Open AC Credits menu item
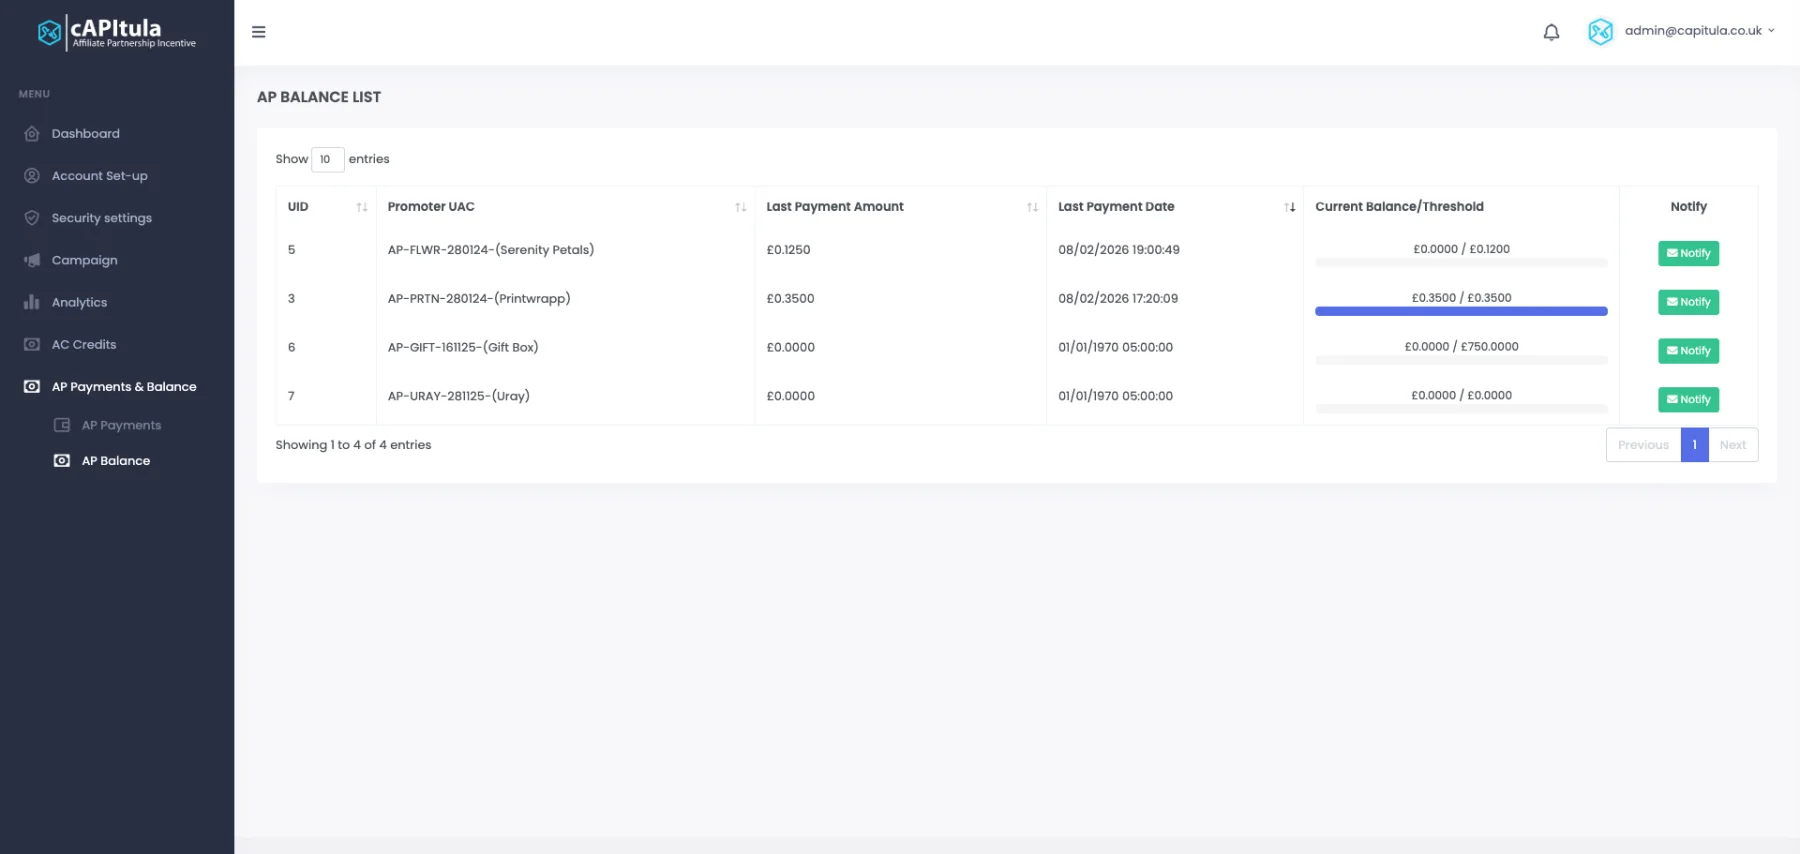 tap(84, 344)
